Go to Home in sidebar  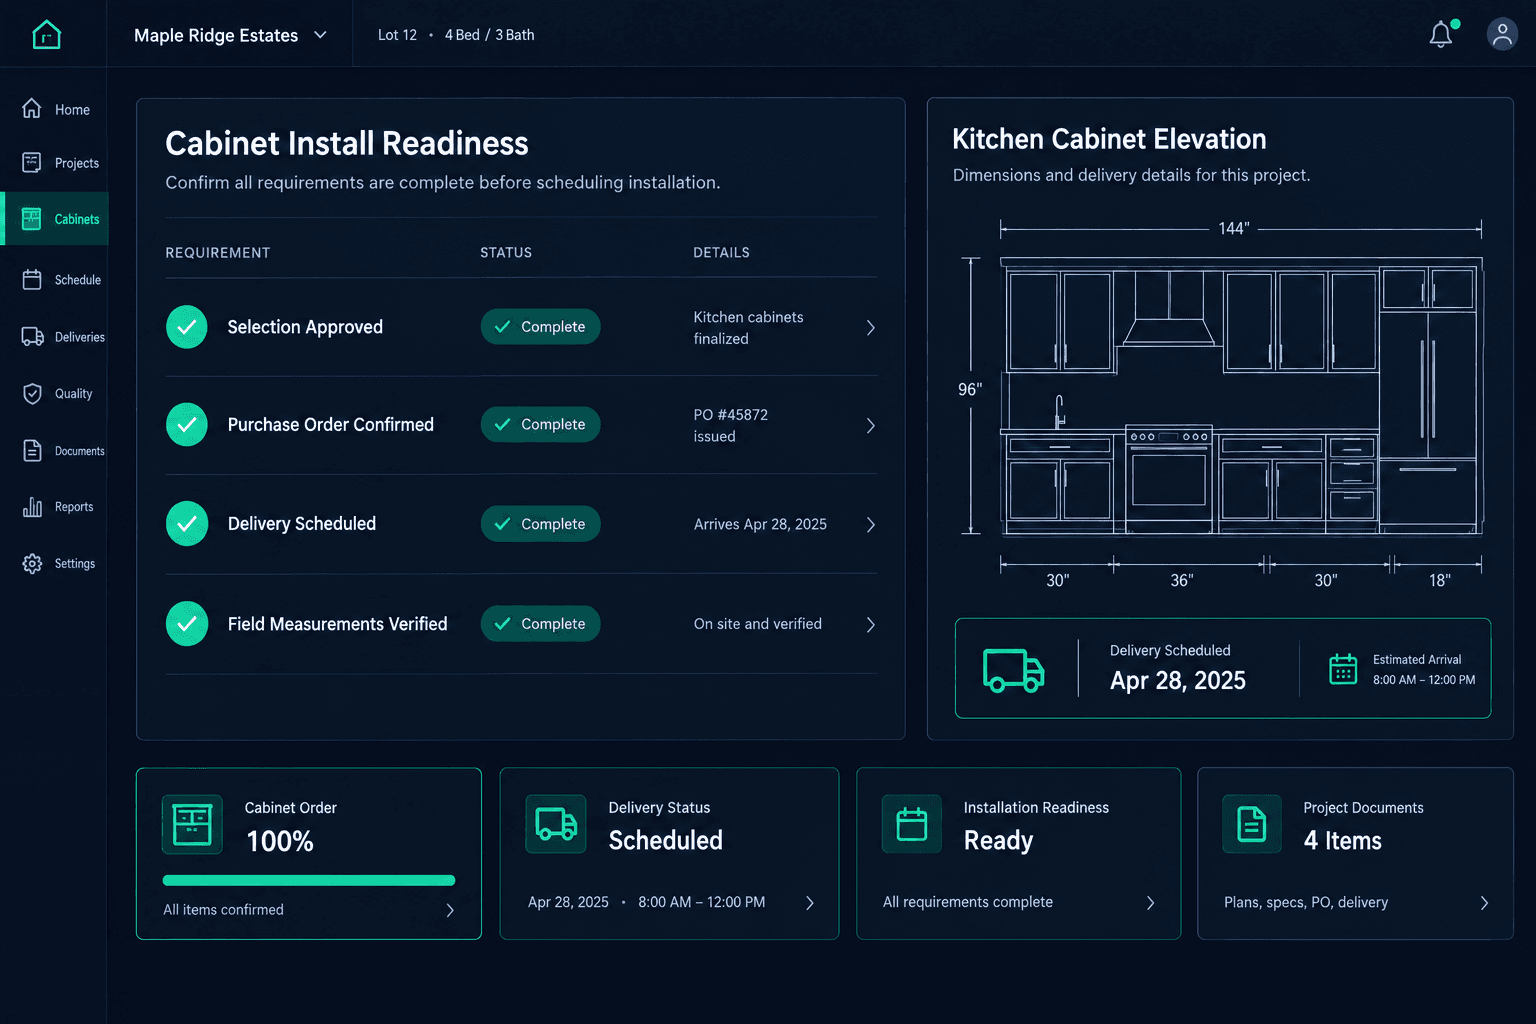tap(72, 110)
